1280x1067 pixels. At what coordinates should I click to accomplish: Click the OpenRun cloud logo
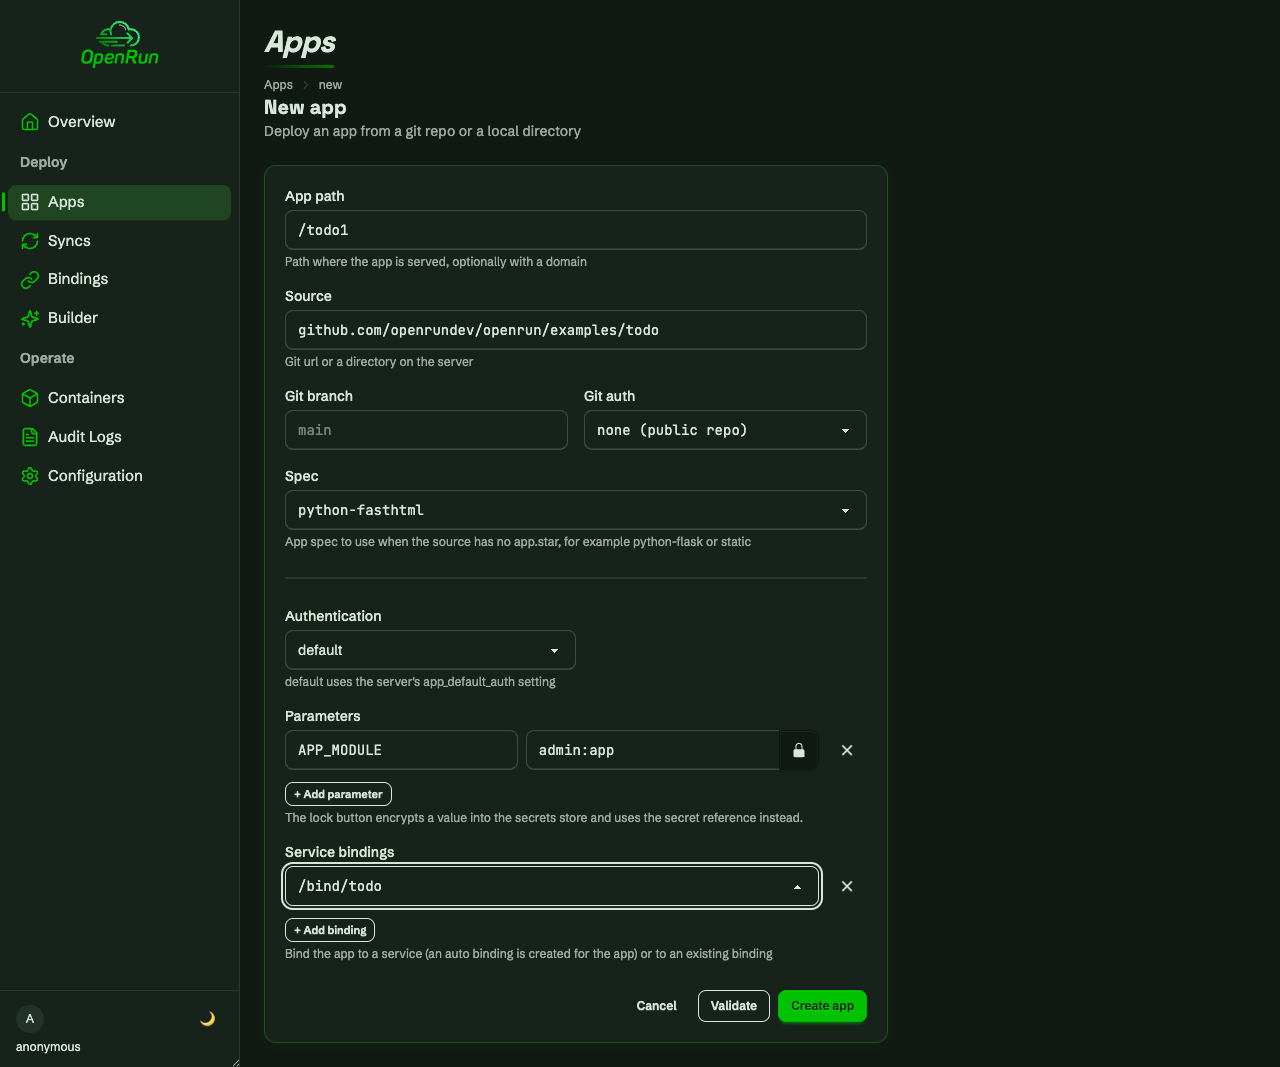(x=119, y=44)
